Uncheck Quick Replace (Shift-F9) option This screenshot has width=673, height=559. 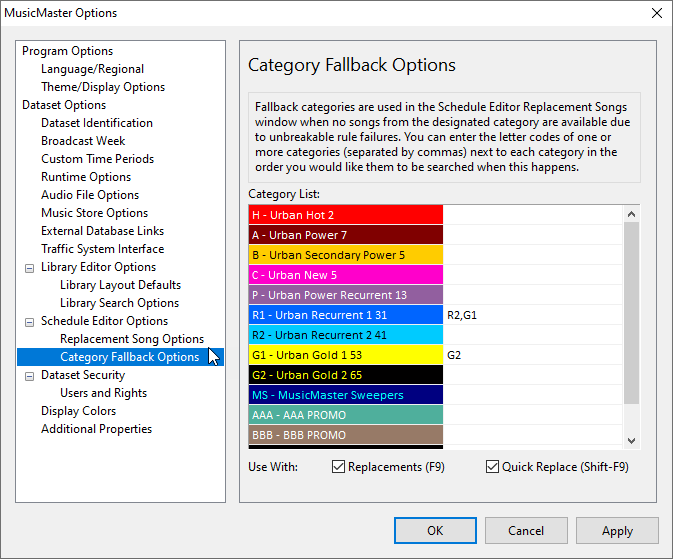492,467
